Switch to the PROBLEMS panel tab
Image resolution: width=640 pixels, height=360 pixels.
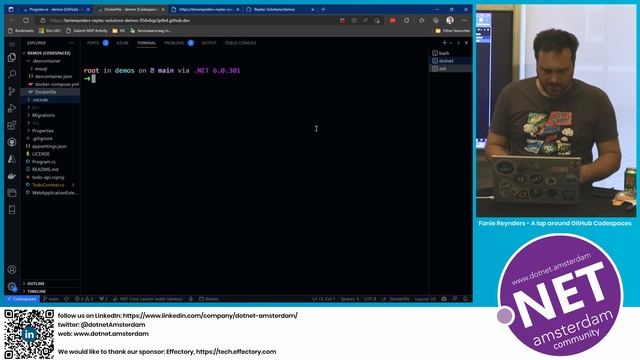tap(174, 43)
